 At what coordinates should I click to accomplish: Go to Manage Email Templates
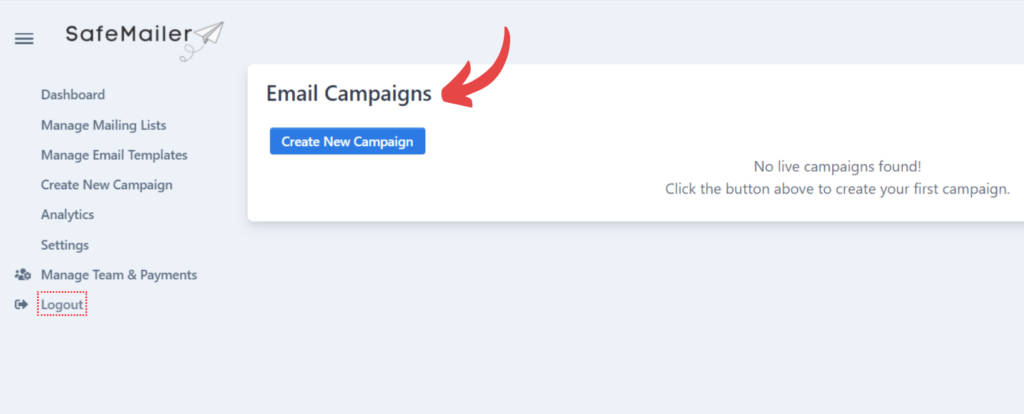pos(114,155)
